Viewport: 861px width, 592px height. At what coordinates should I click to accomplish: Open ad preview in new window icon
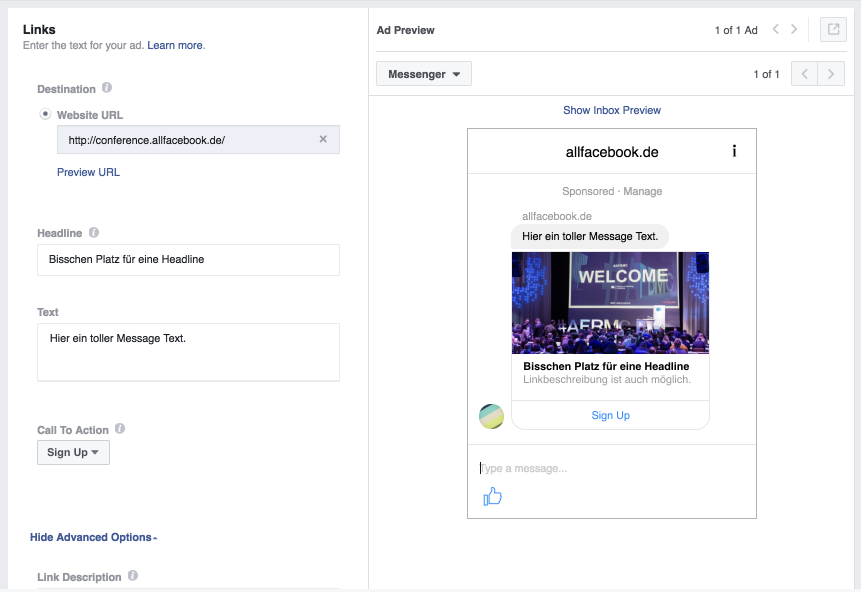pyautogui.click(x=833, y=30)
